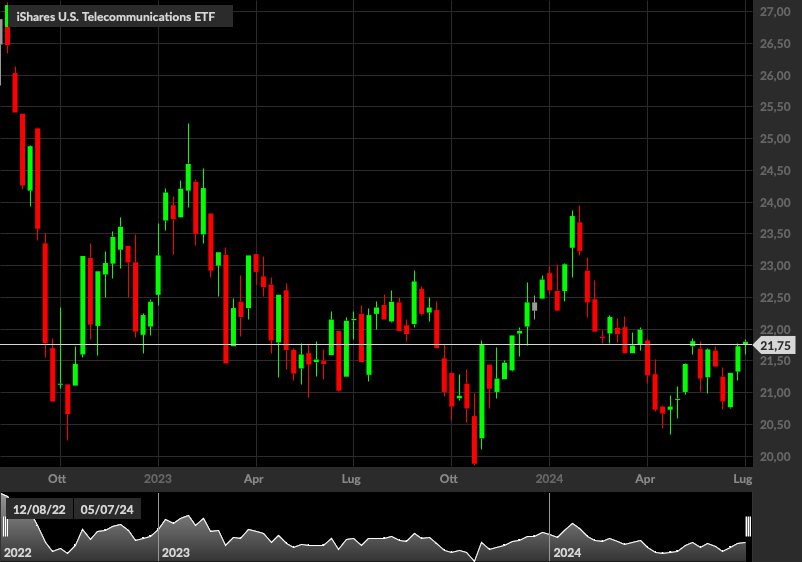Click the current price tag 21,75
802x562 pixels.
(x=775, y=346)
